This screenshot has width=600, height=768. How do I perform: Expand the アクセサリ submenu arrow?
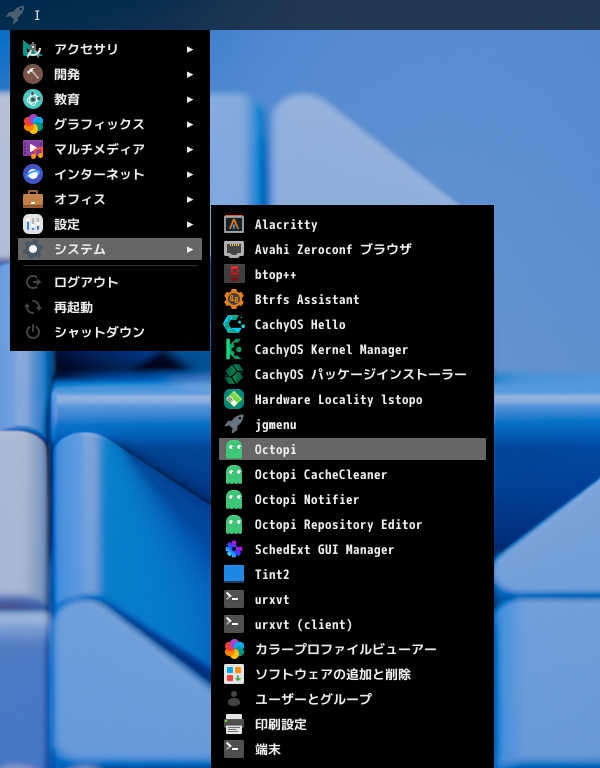(x=190, y=49)
